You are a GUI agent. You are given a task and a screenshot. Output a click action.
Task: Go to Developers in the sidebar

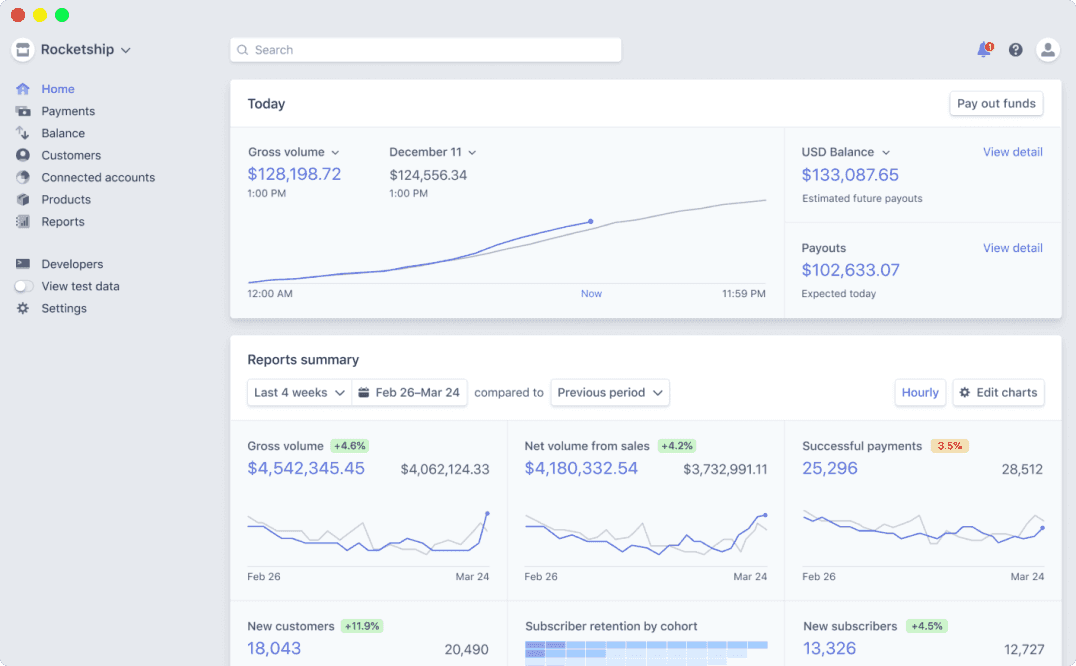tap(72, 264)
